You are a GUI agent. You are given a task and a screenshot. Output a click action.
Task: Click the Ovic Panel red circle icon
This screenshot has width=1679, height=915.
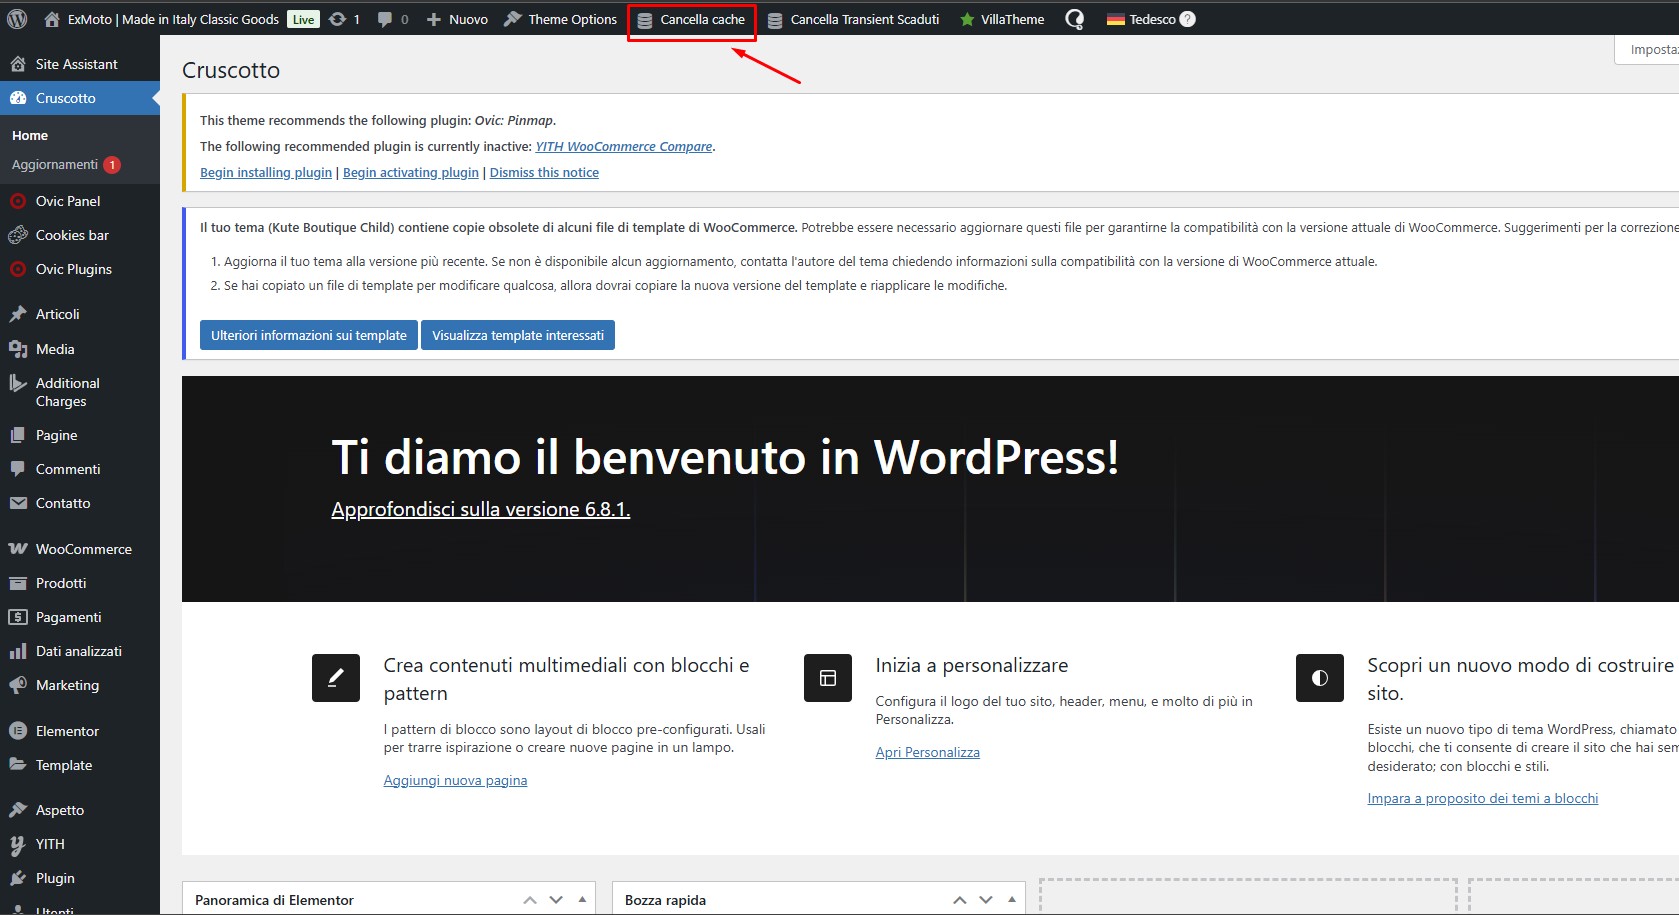click(x=18, y=201)
